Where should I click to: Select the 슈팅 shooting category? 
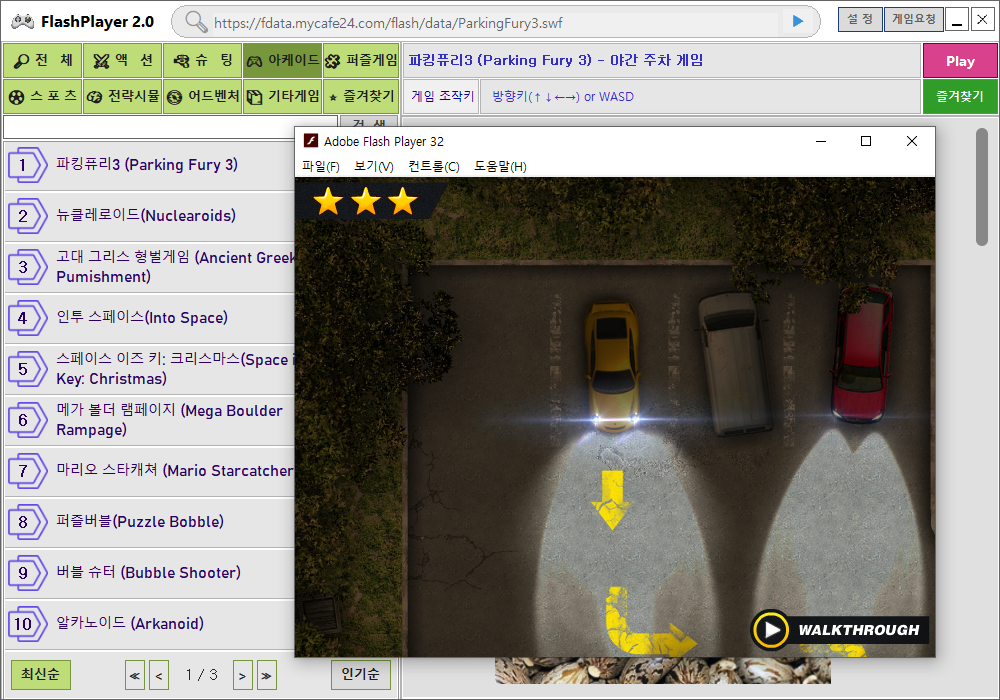(202, 61)
